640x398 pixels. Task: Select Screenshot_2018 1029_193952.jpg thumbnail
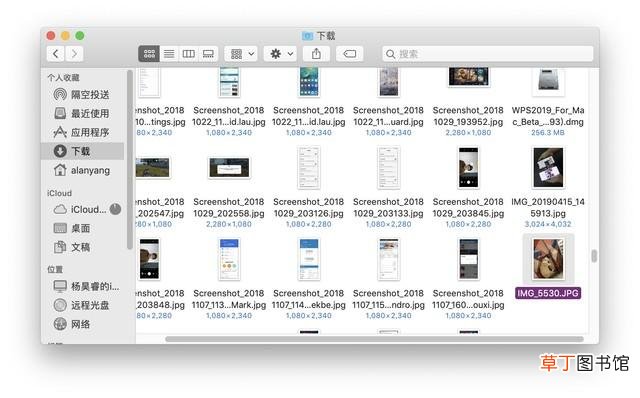click(468, 76)
